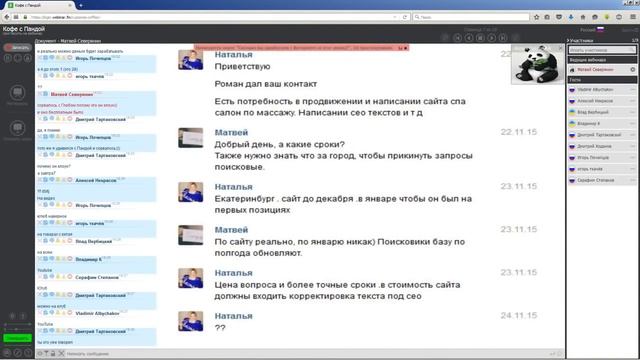
Task: Open options dots for Влад Вербицкий participant
Action: [x=633, y=112]
